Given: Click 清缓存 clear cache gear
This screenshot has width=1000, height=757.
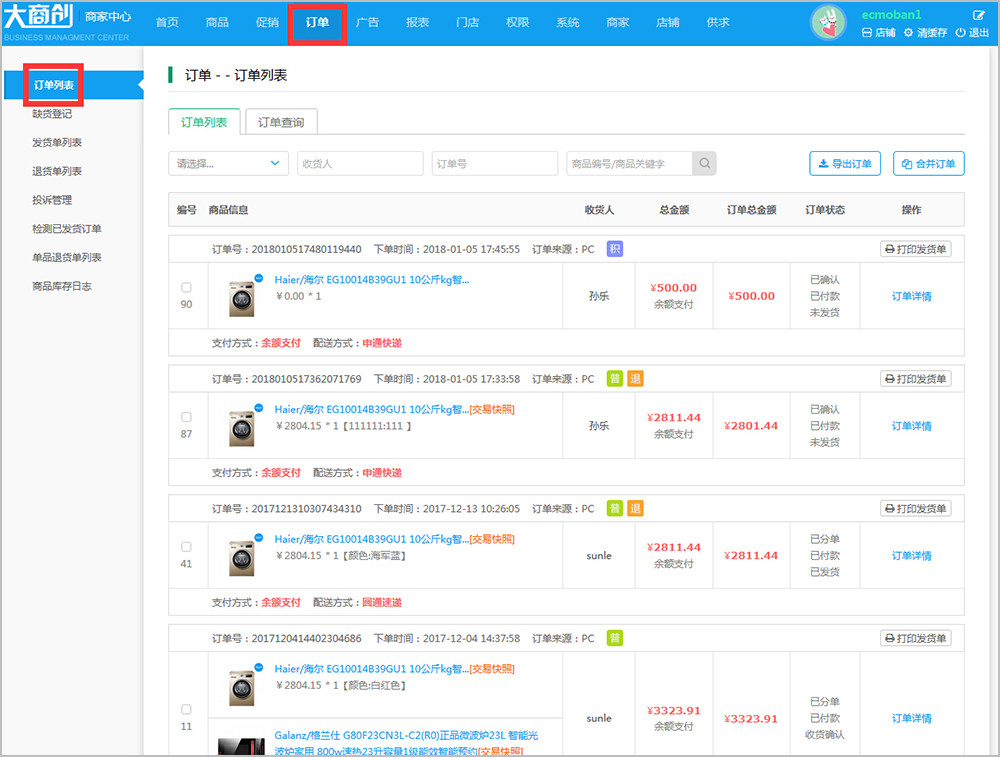Looking at the screenshot, I should click(925, 33).
